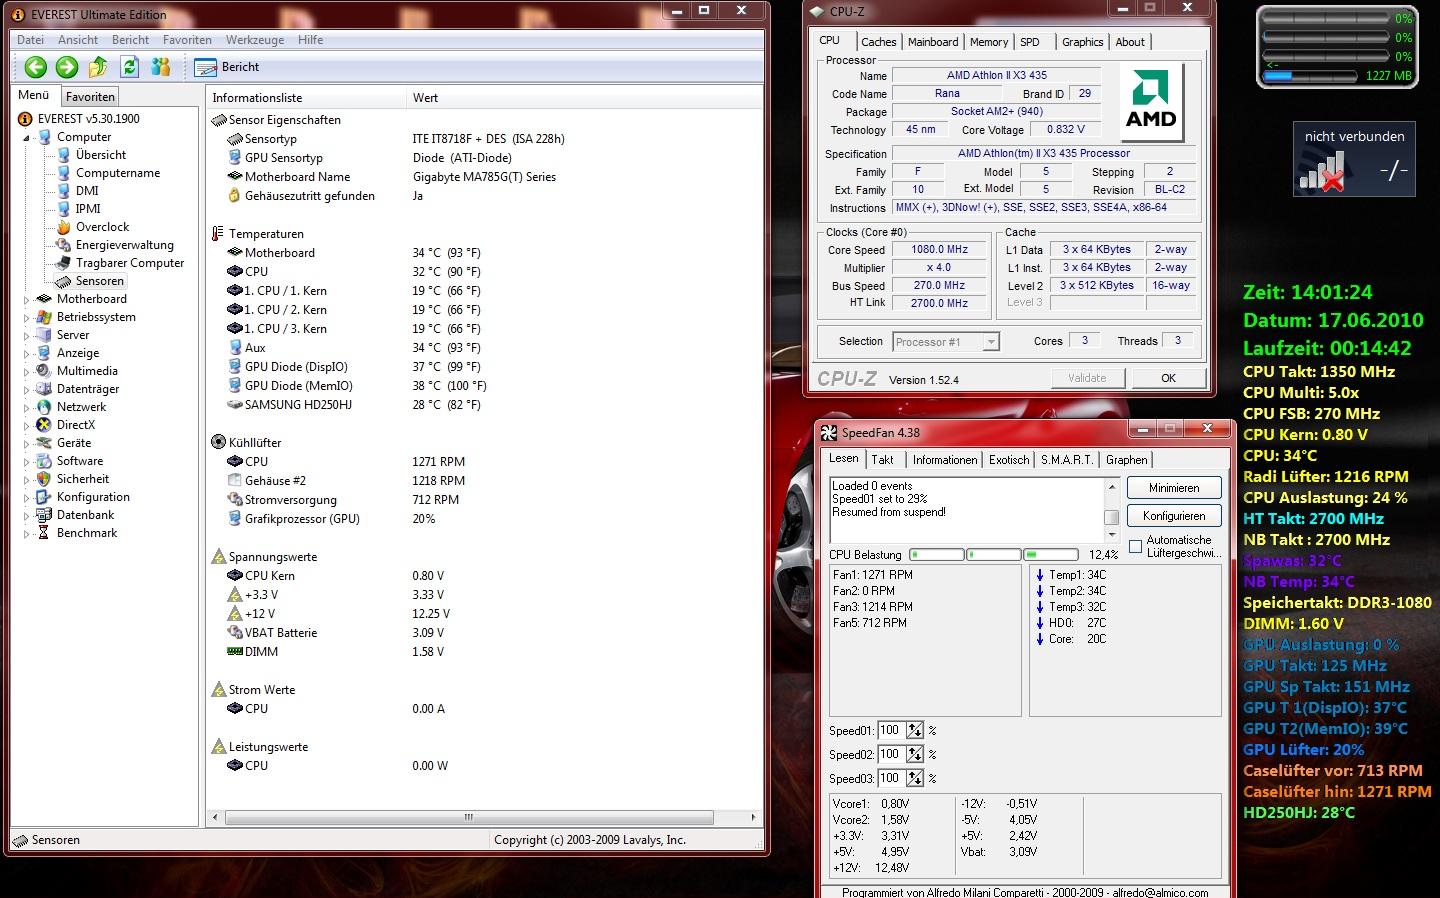The image size is (1440, 898).
Task: Expand the DirectX tree node
Action: 27,425
